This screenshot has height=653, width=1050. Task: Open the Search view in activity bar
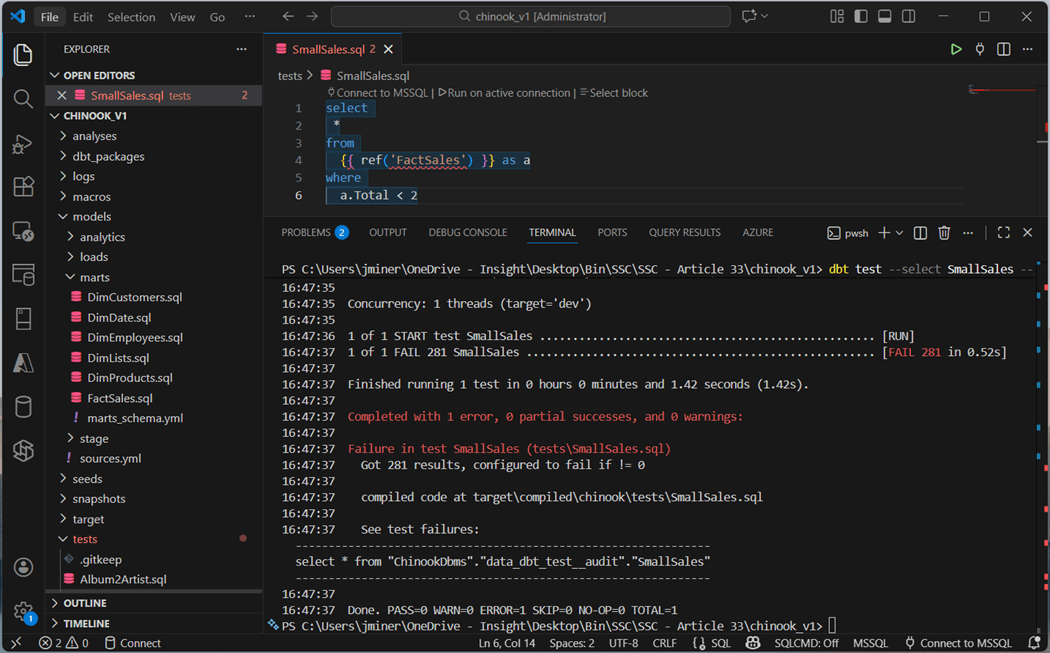(23, 98)
